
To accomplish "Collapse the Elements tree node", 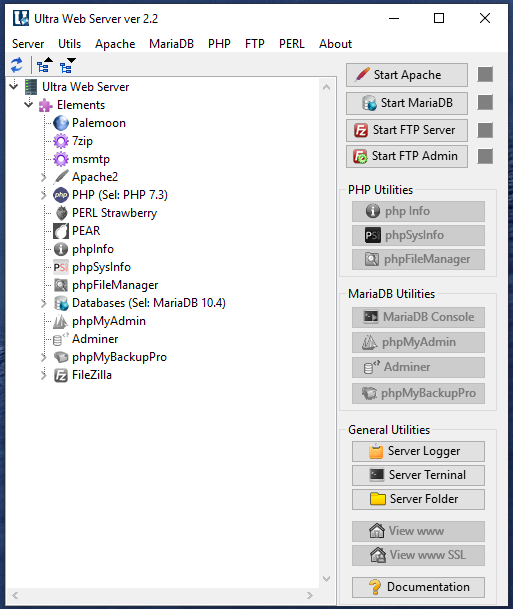I will coord(28,104).
